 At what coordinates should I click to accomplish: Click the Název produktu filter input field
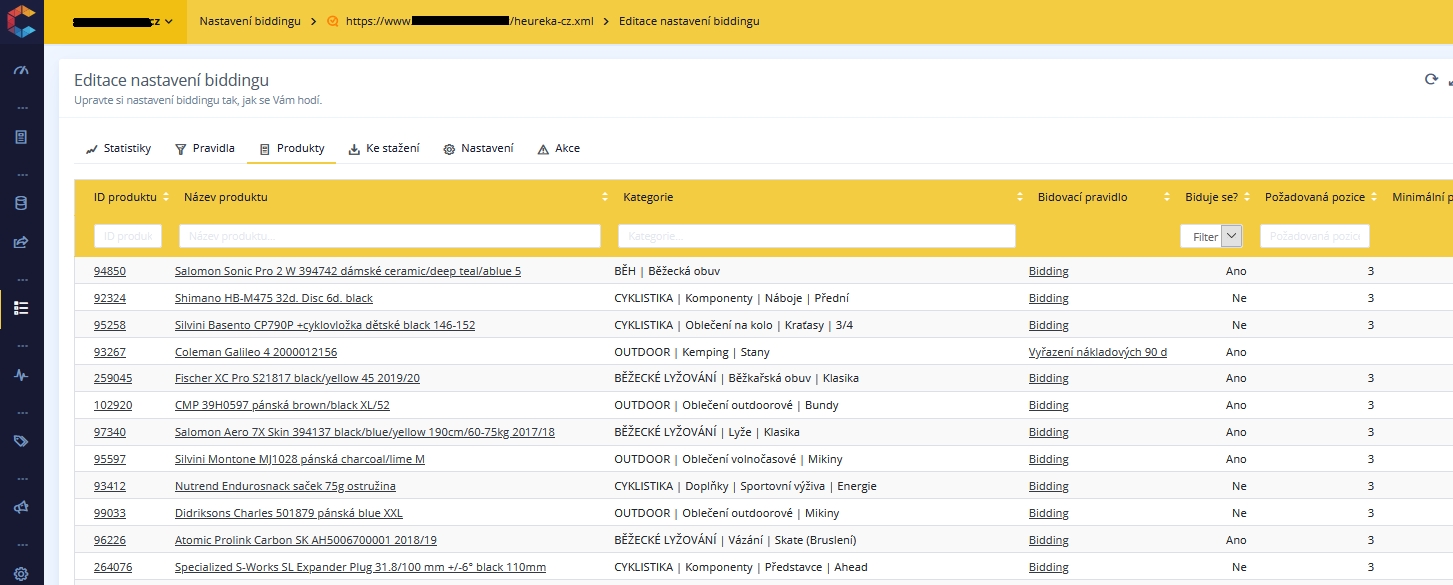[389, 236]
